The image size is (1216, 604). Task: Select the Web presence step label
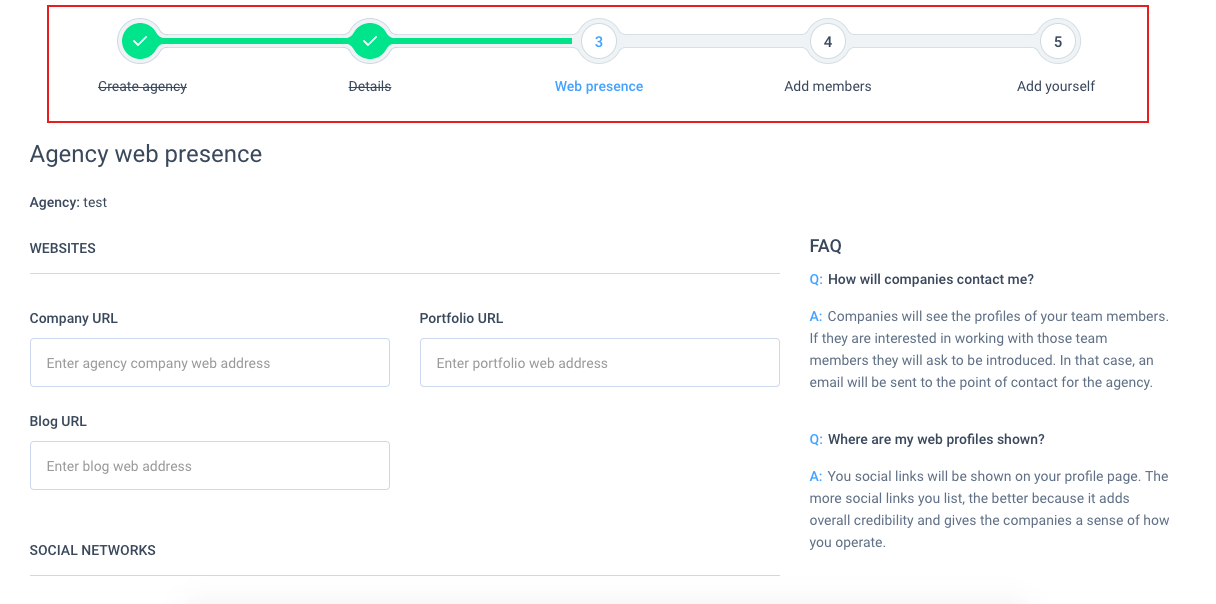pyautogui.click(x=599, y=86)
